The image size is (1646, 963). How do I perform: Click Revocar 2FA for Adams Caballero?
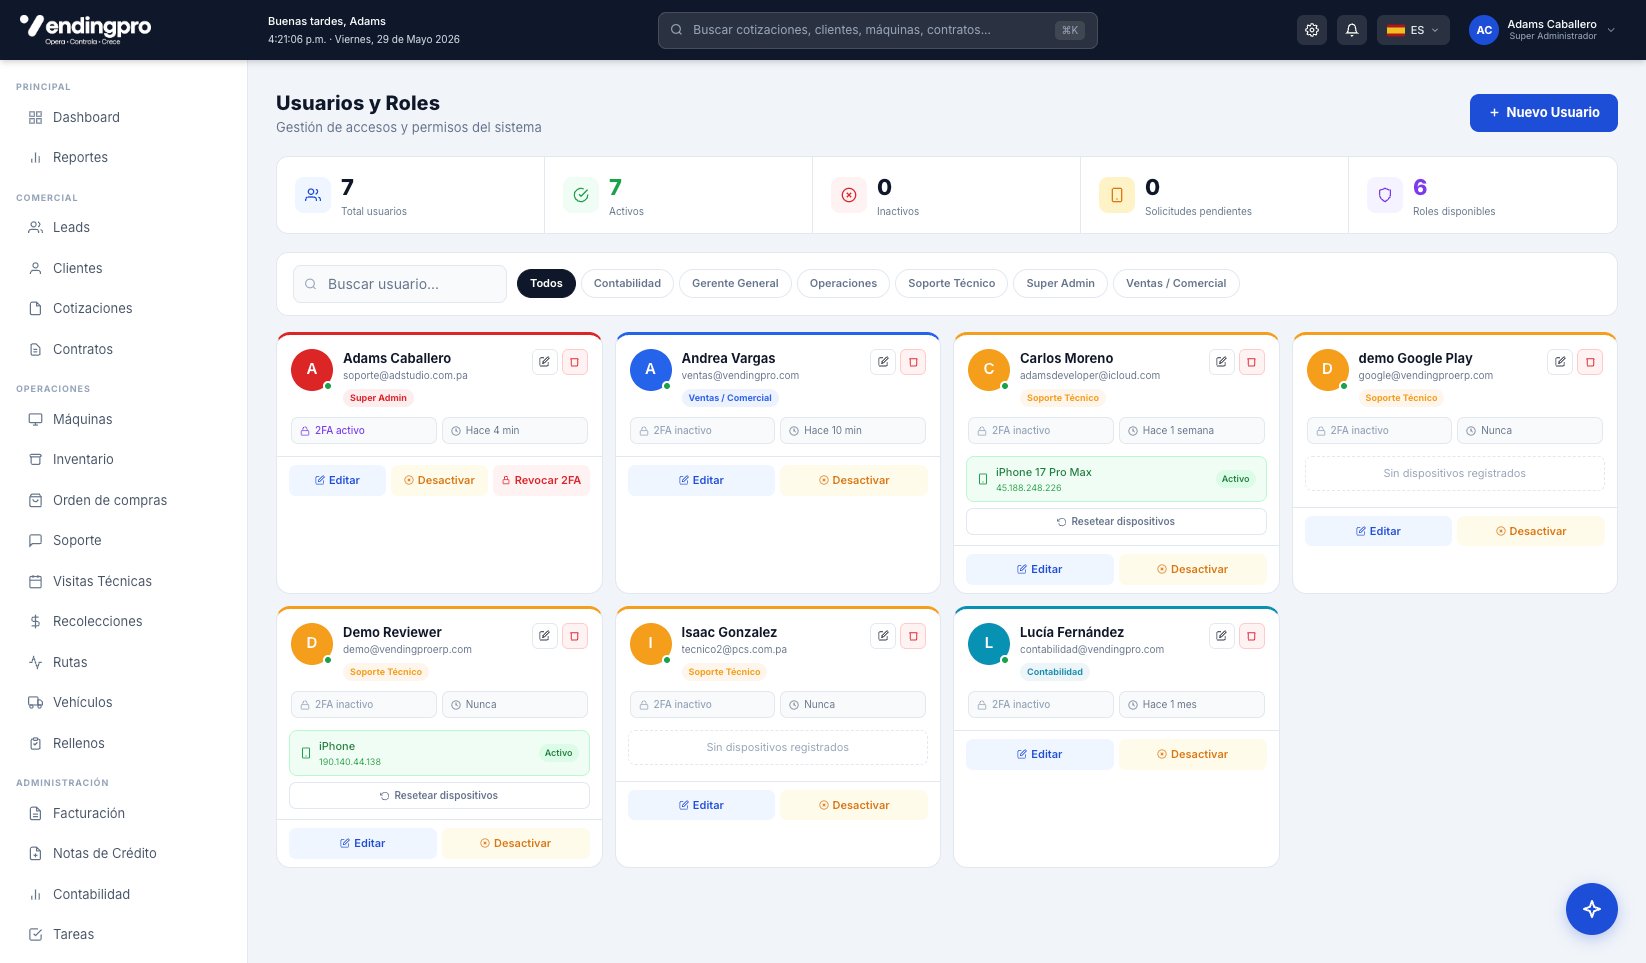(x=541, y=480)
